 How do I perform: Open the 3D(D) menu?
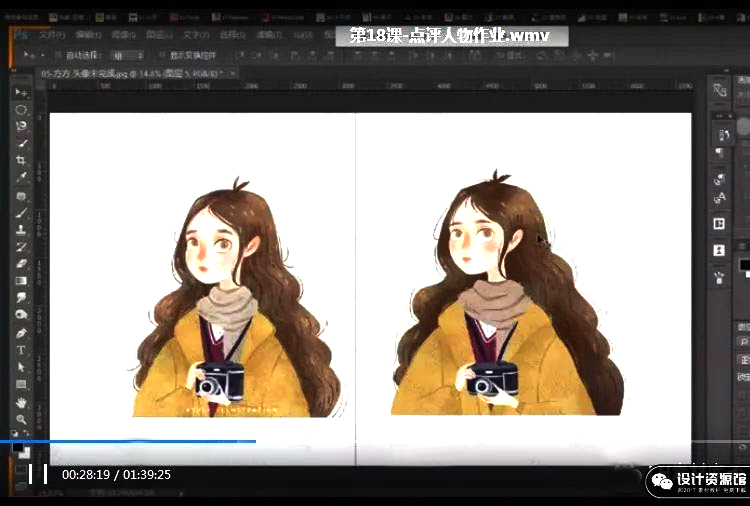pos(303,35)
